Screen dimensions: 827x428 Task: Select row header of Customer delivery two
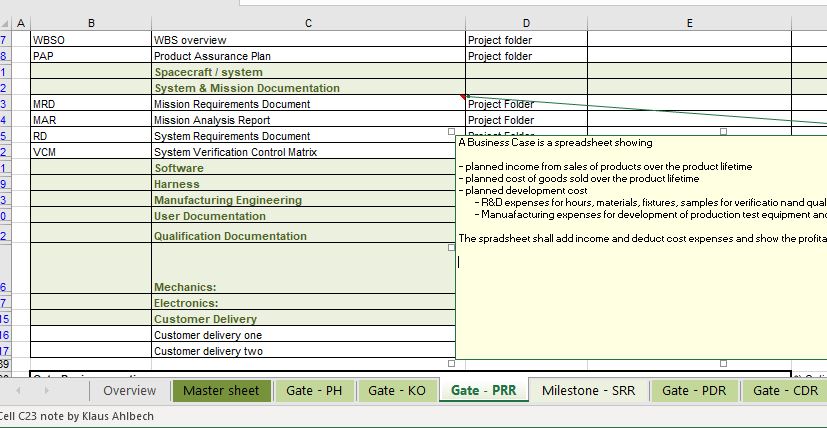point(5,350)
